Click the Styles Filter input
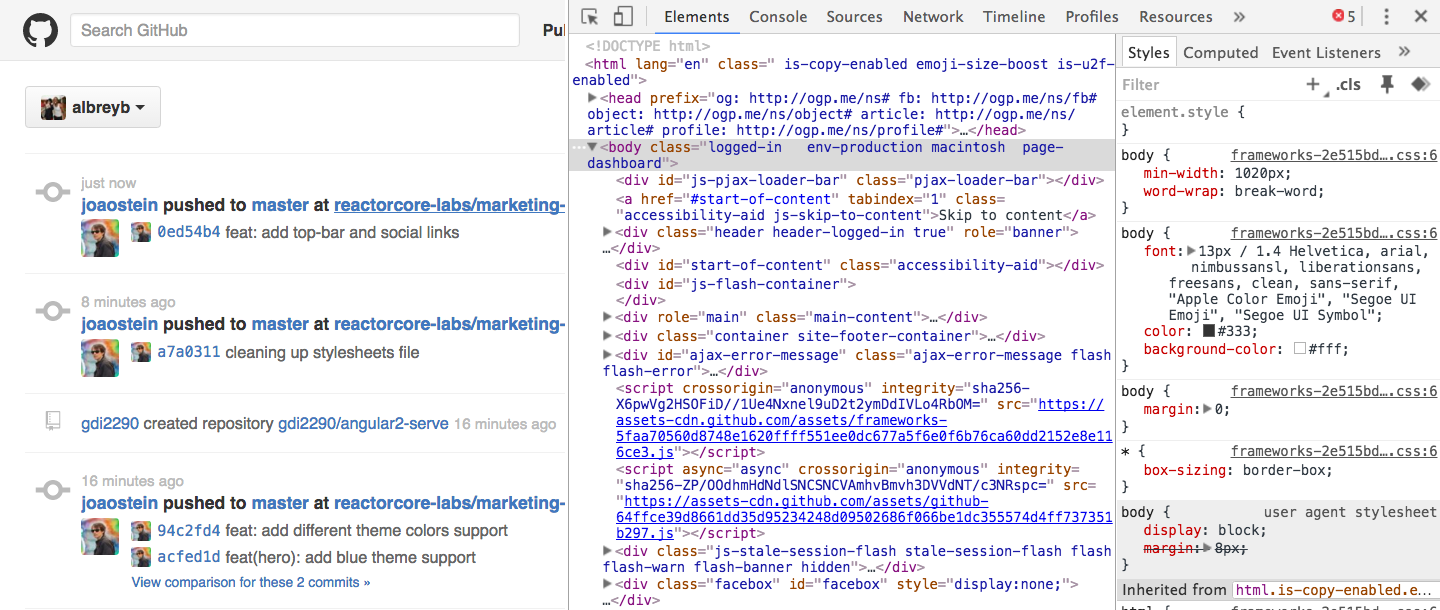Viewport: 1440px width, 610px height. tap(1208, 85)
